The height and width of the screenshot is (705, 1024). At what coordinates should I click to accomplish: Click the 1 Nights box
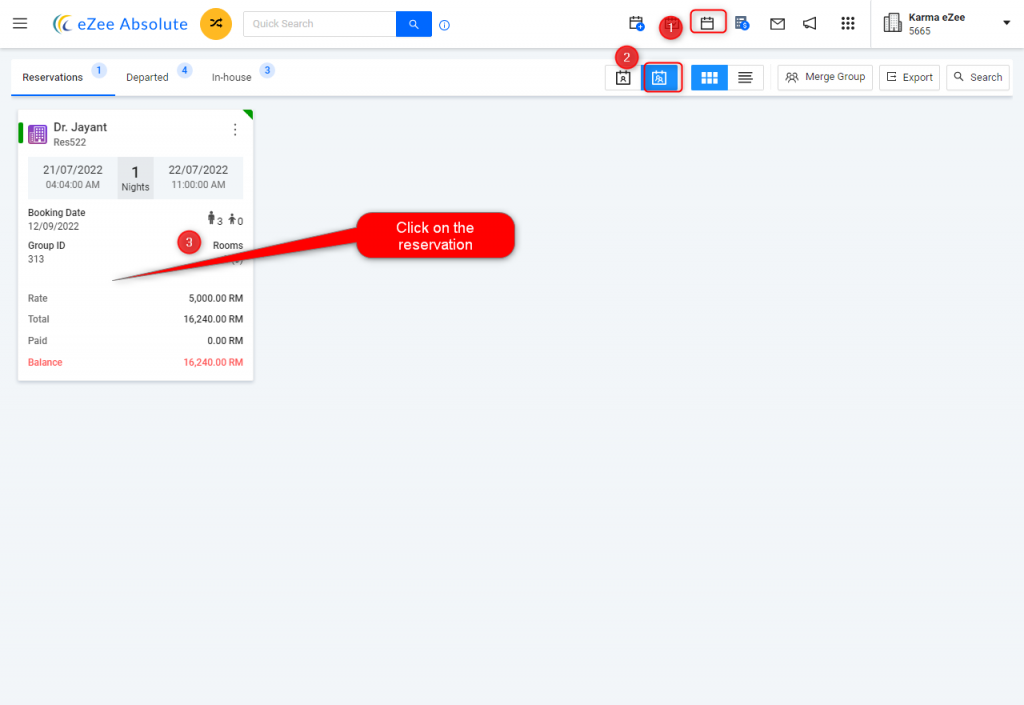pyautogui.click(x=135, y=178)
